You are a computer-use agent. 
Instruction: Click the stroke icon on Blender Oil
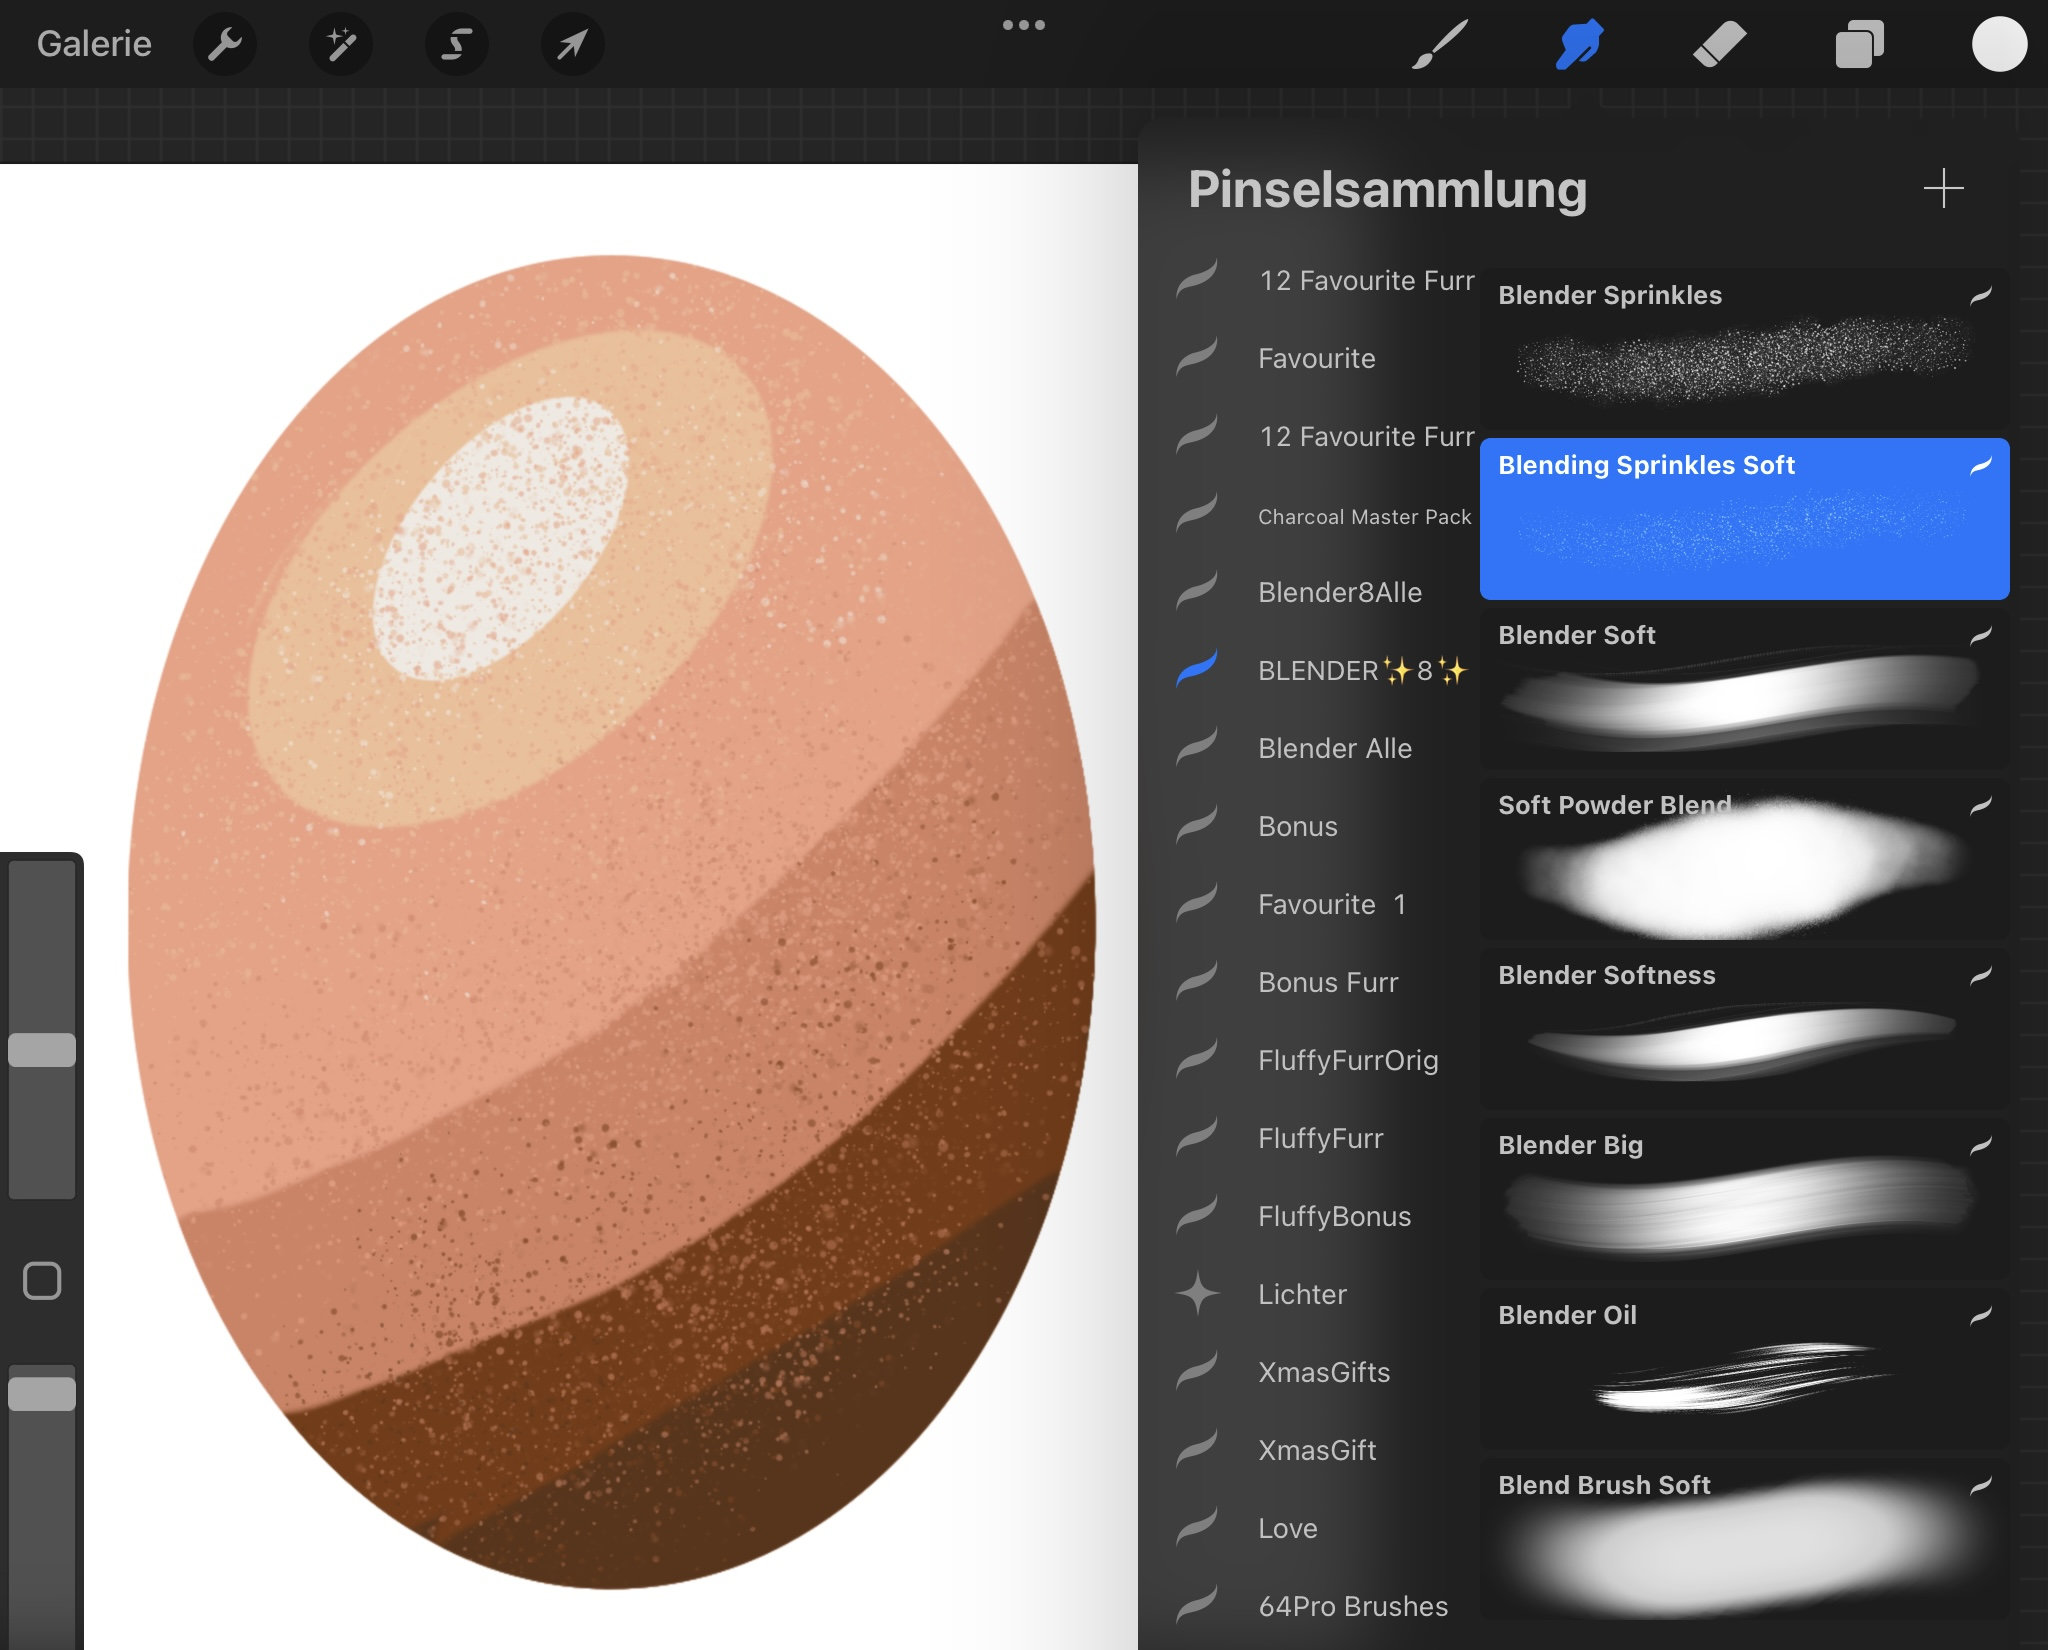1981,1315
